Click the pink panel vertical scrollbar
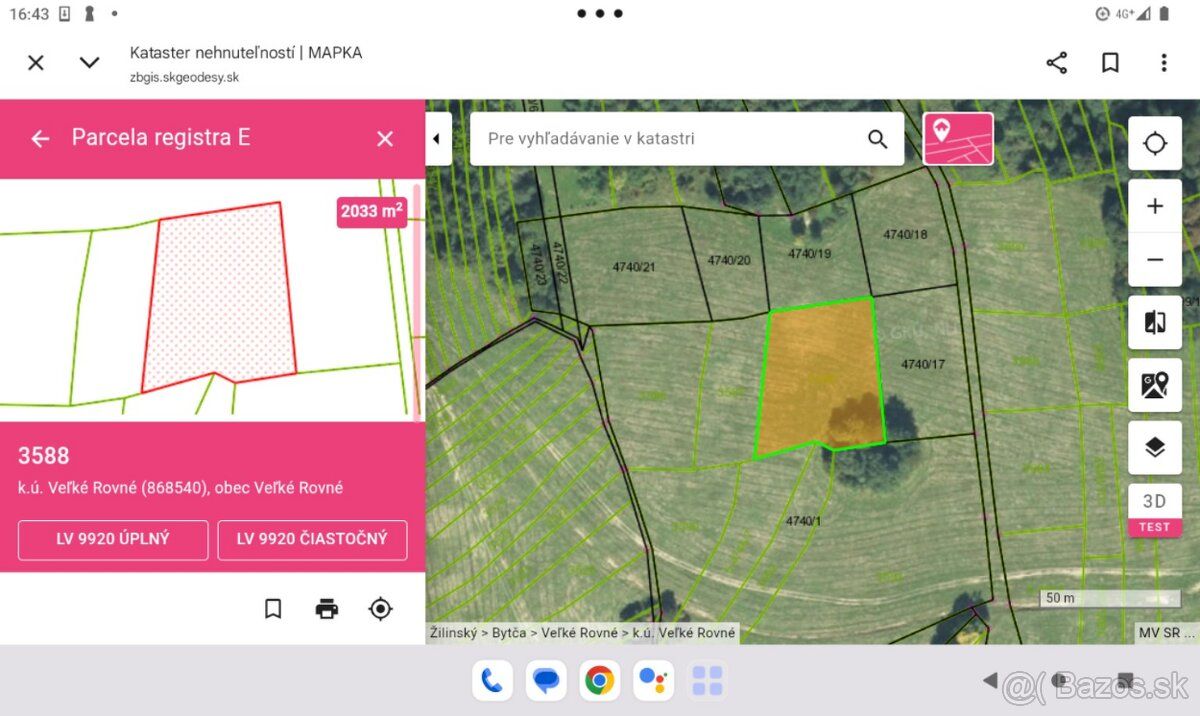Viewport: 1200px width, 716px height. 417,300
